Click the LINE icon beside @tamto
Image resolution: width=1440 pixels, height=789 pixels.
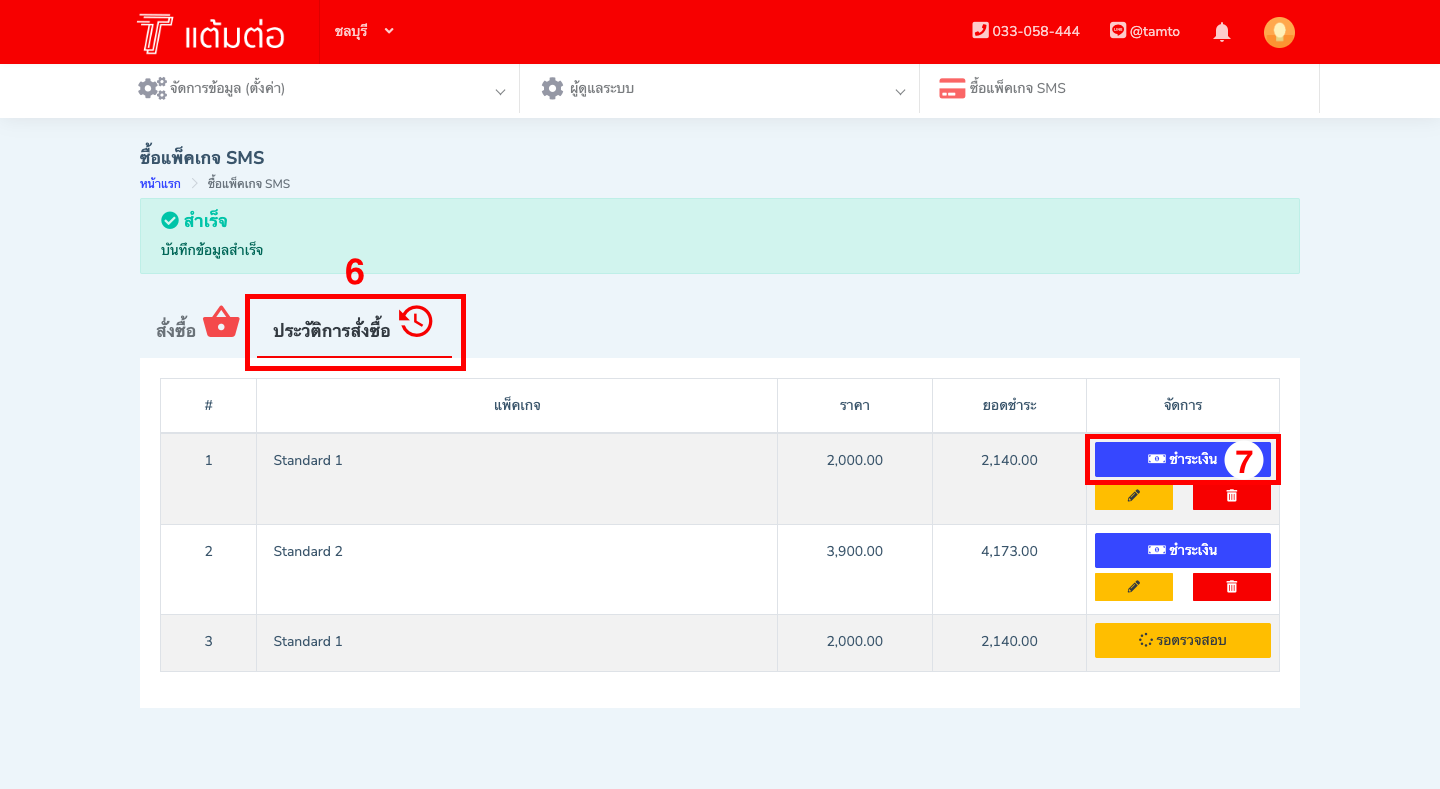coord(1118,31)
